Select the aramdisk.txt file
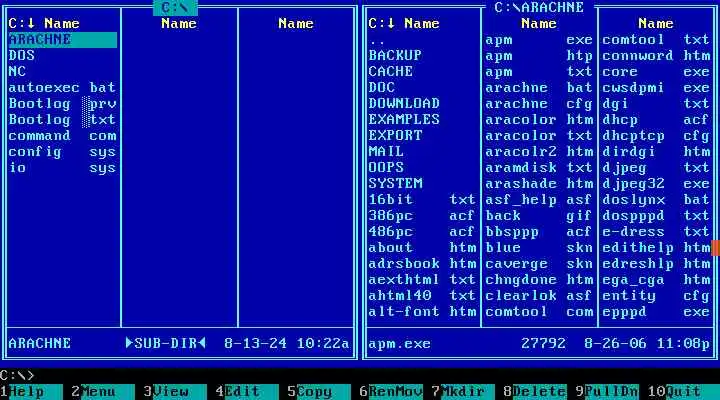 tap(539, 168)
